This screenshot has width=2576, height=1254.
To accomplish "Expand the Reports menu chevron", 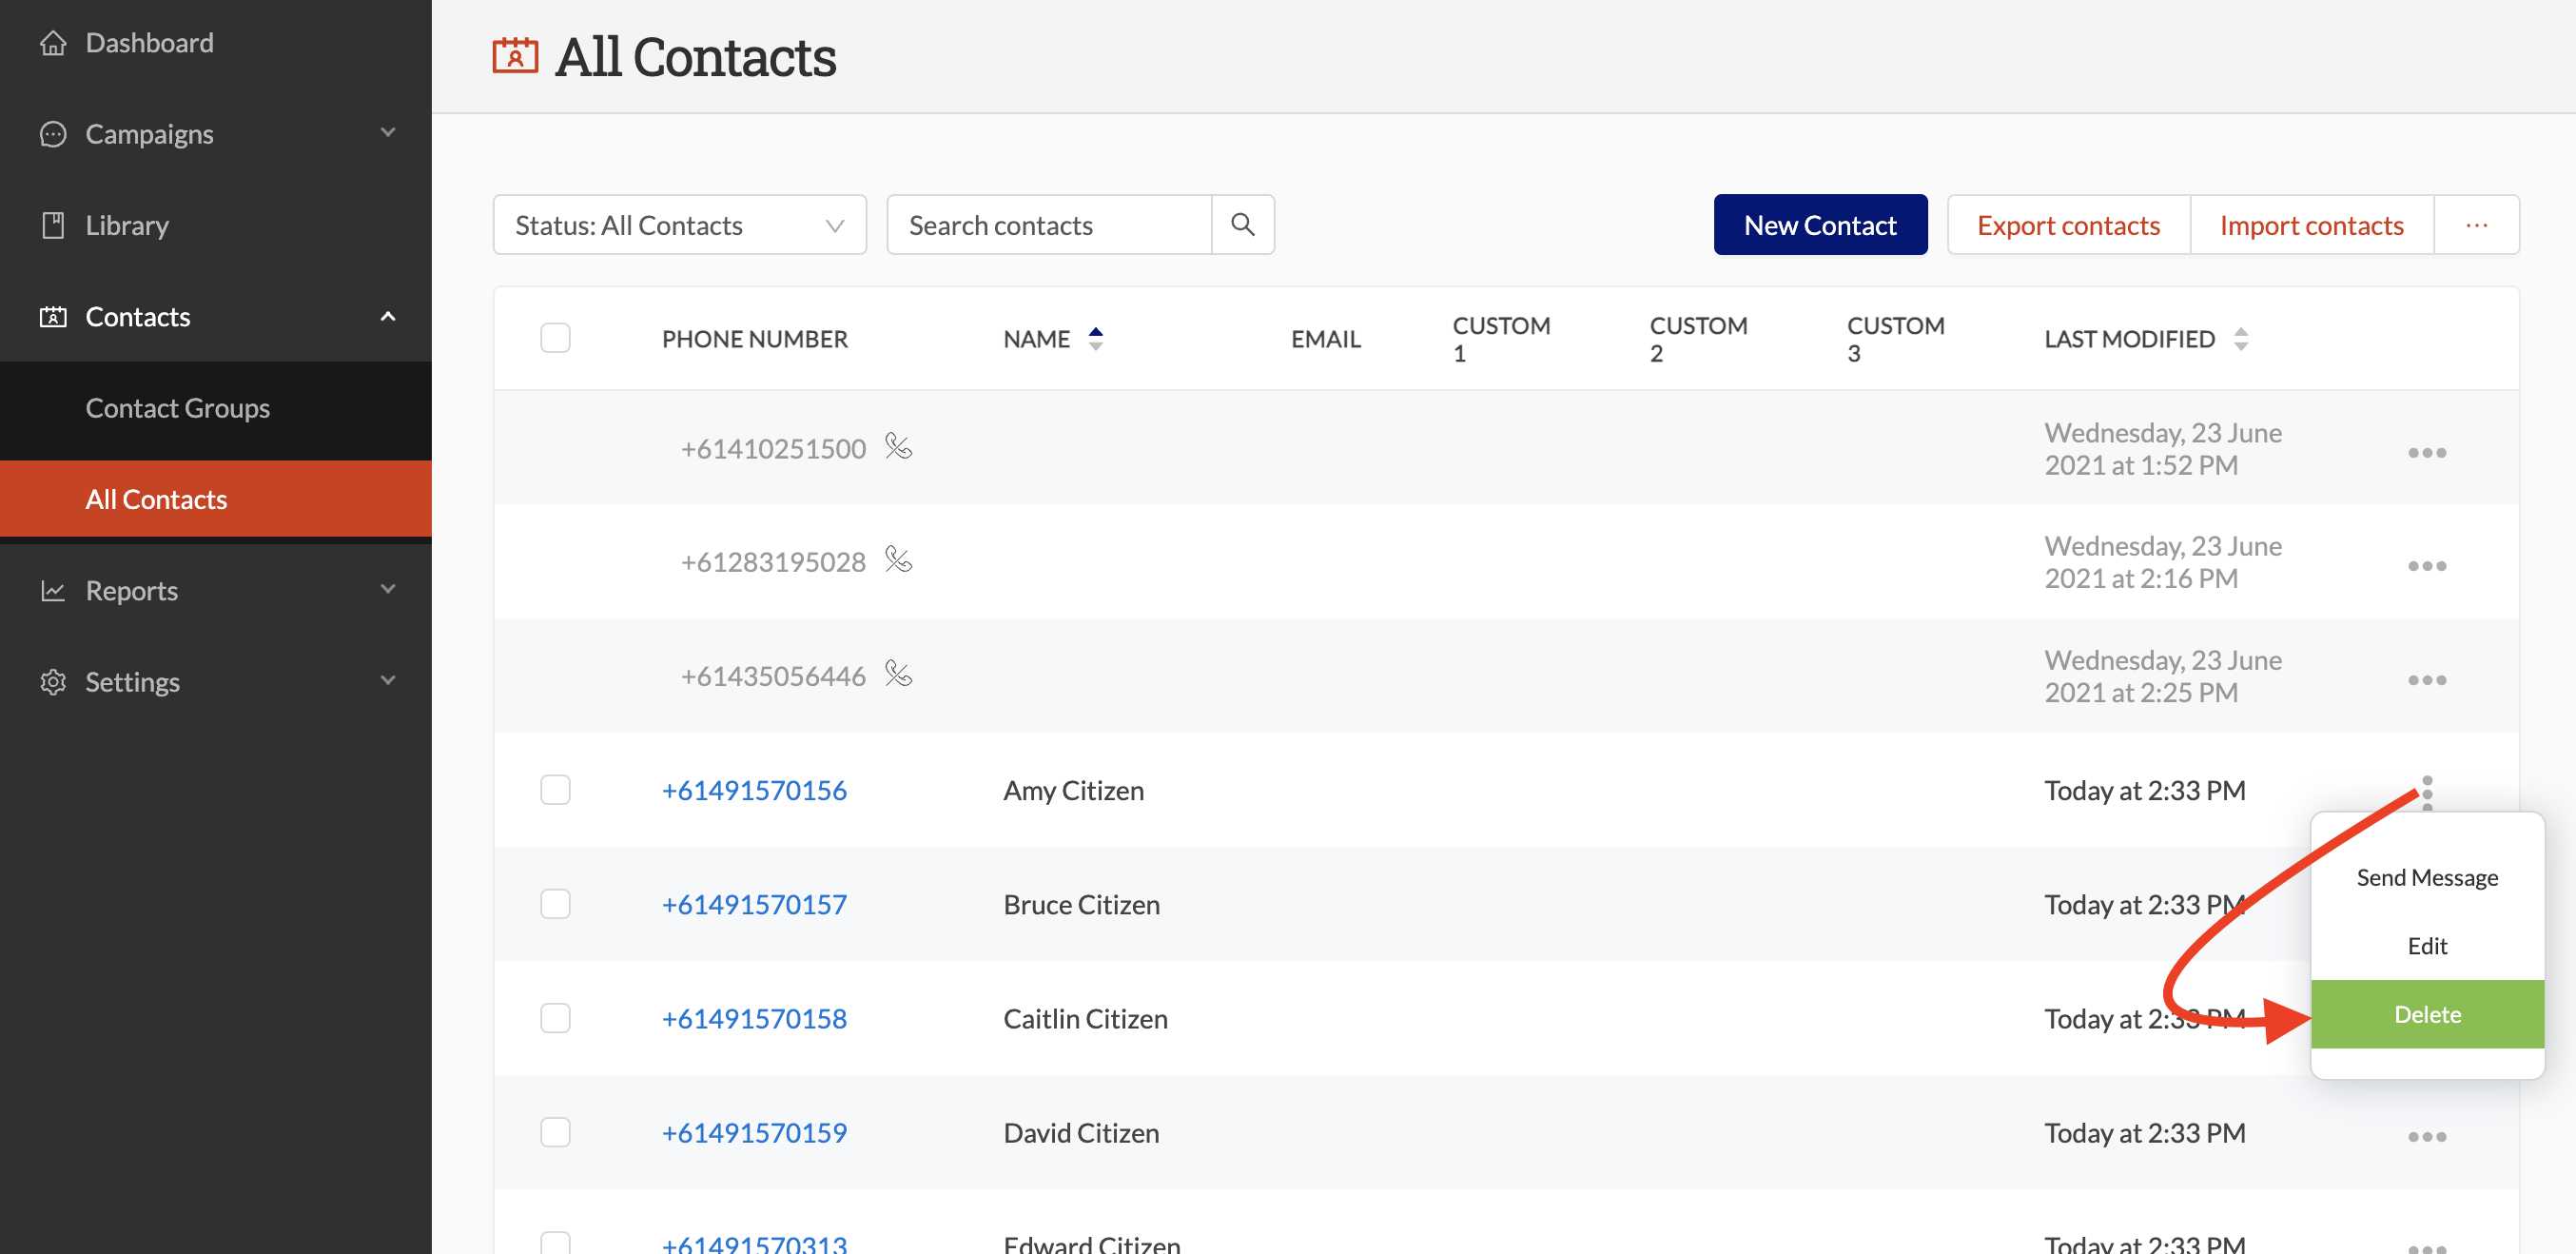I will [x=388, y=589].
